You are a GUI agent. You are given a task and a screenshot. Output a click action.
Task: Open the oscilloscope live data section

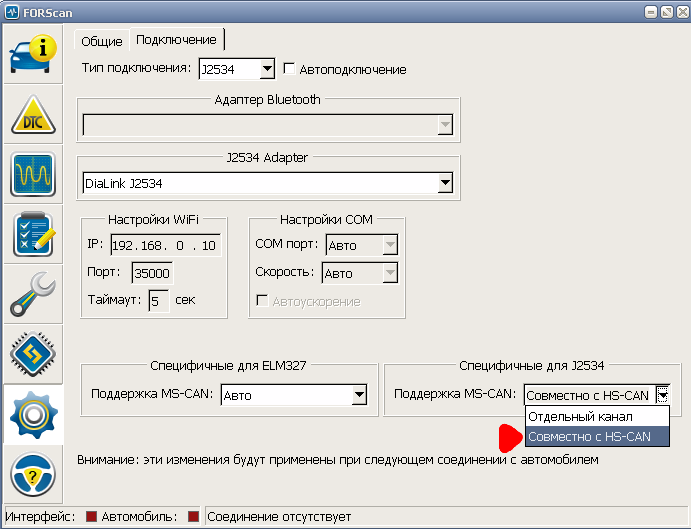(33, 175)
